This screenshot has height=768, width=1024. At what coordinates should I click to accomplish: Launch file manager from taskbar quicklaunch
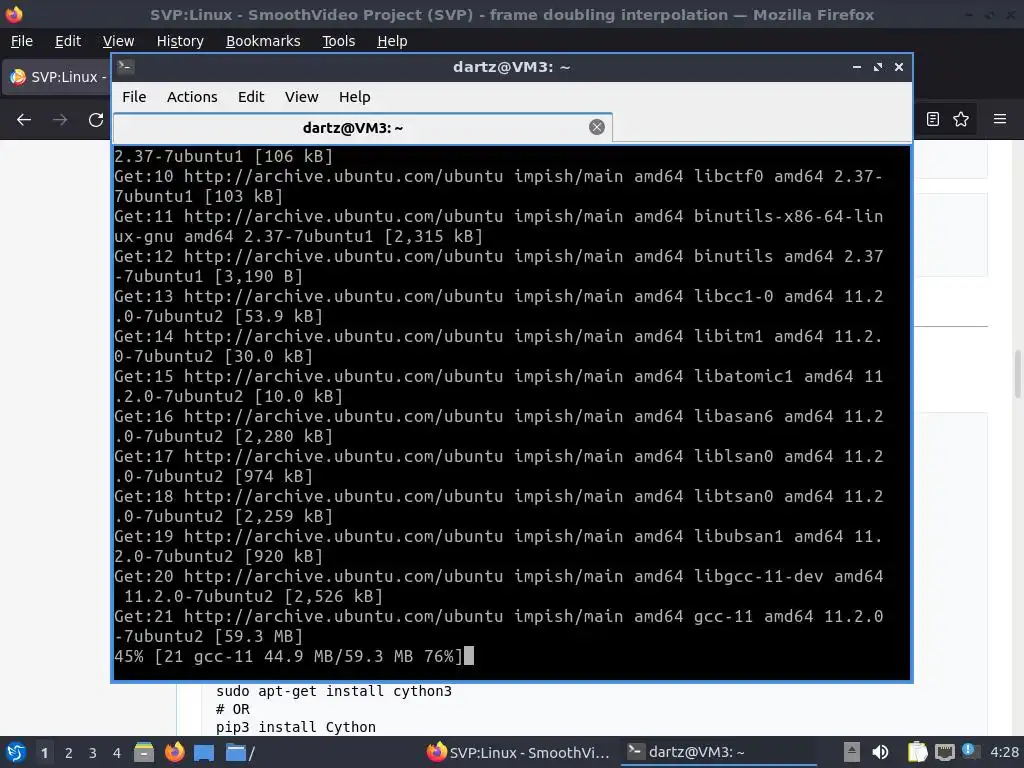(x=144, y=752)
